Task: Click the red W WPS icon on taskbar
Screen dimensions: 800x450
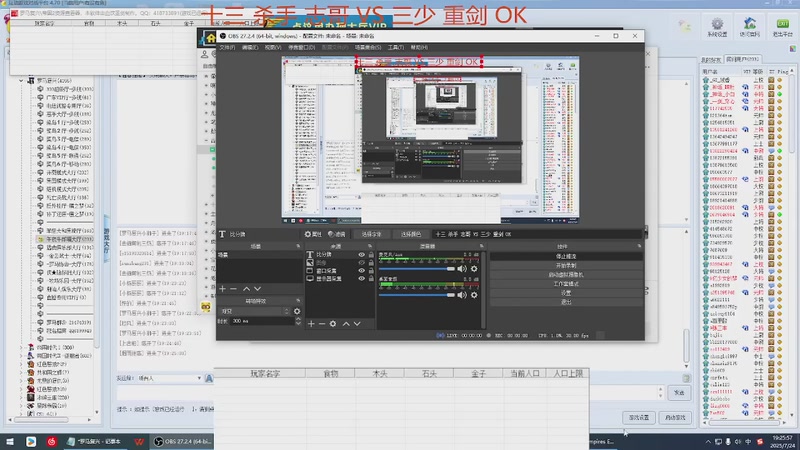Action: (x=139, y=441)
